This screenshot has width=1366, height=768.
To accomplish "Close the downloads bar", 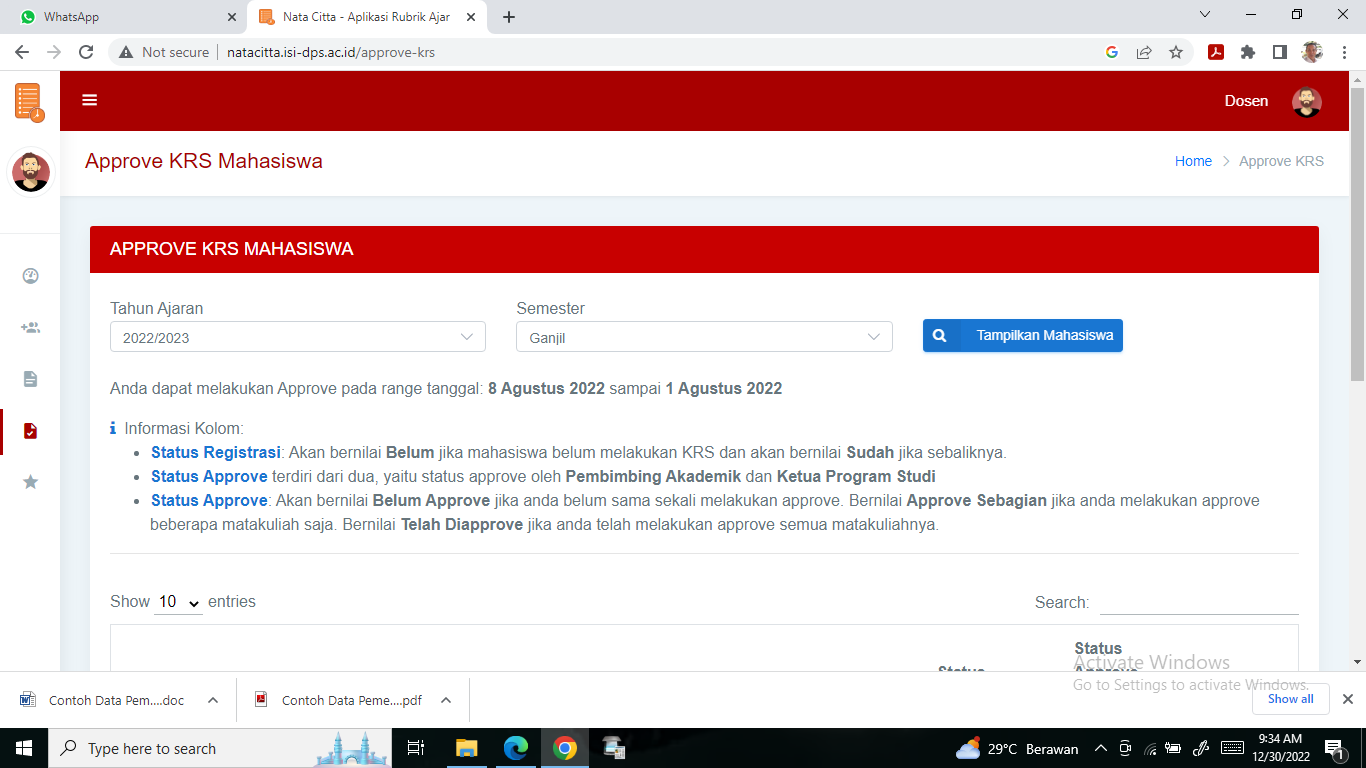I will 1347,699.
